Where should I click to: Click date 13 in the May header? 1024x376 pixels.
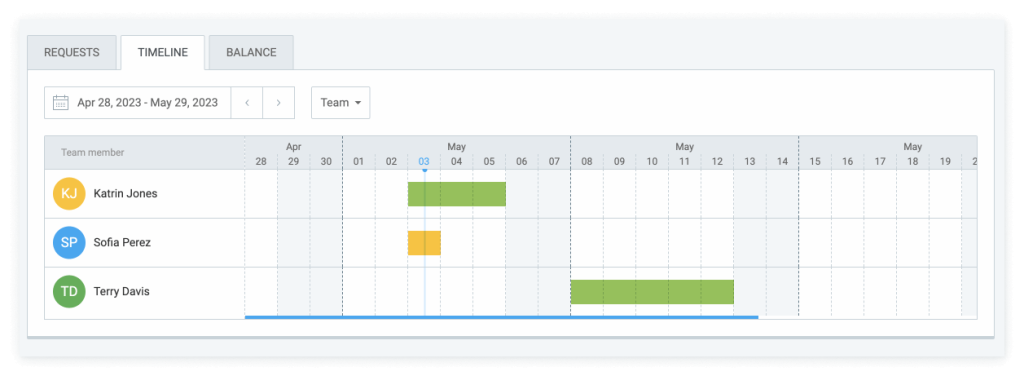(750, 161)
